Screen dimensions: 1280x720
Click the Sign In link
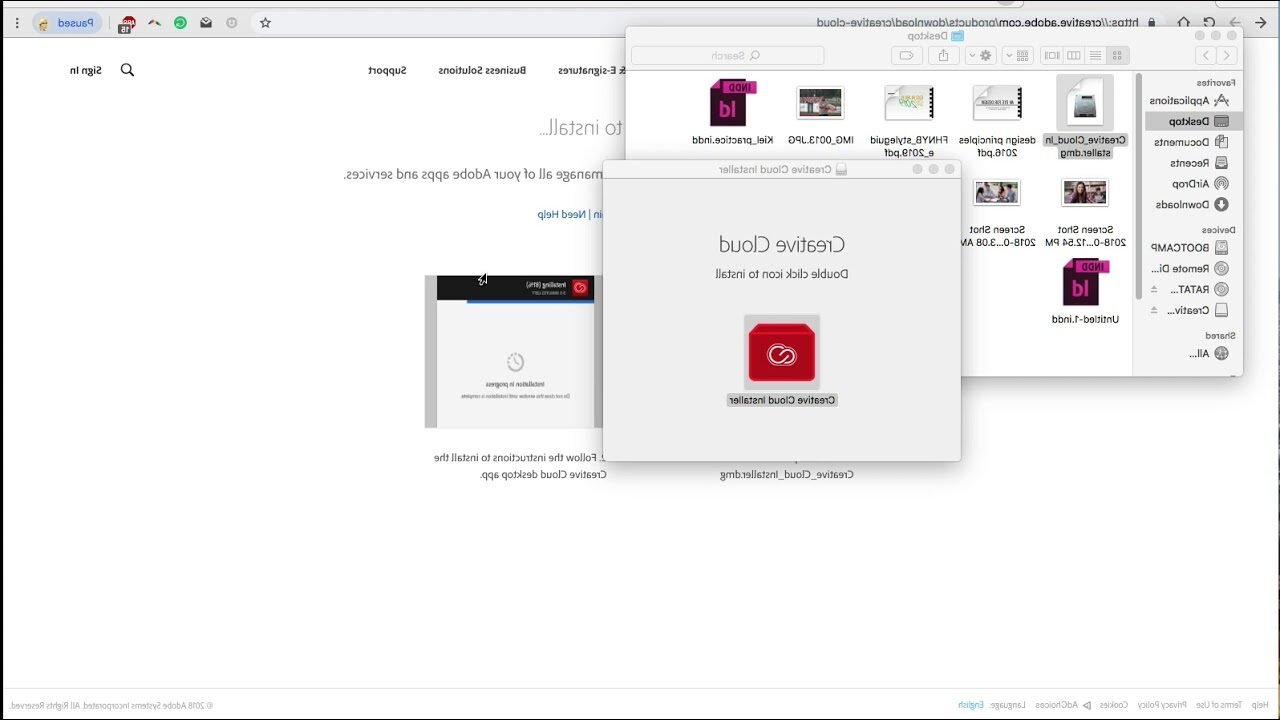point(86,70)
